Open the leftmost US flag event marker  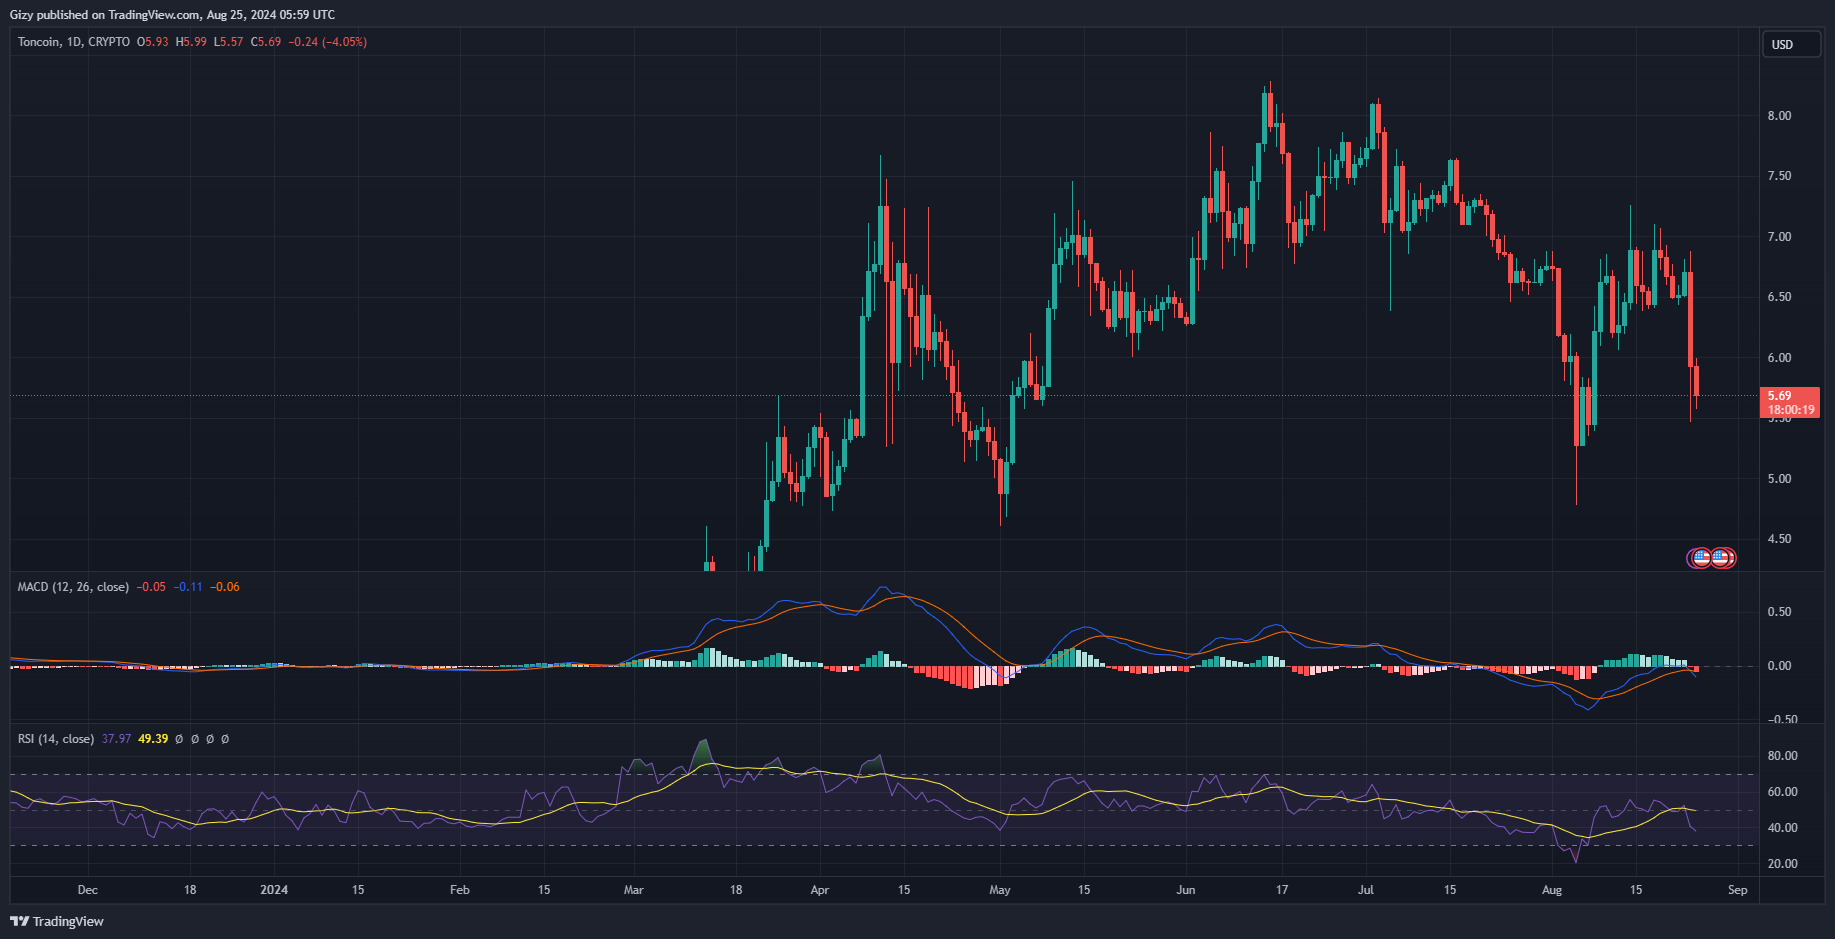1701,558
